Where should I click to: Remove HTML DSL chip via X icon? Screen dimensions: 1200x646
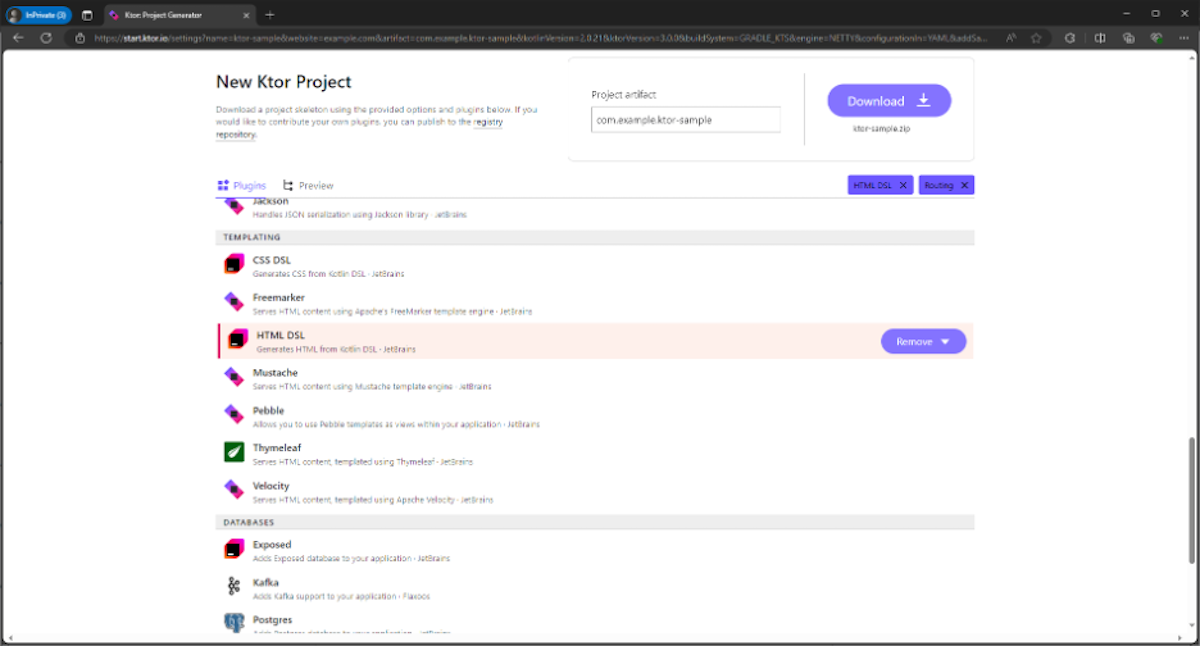point(903,186)
